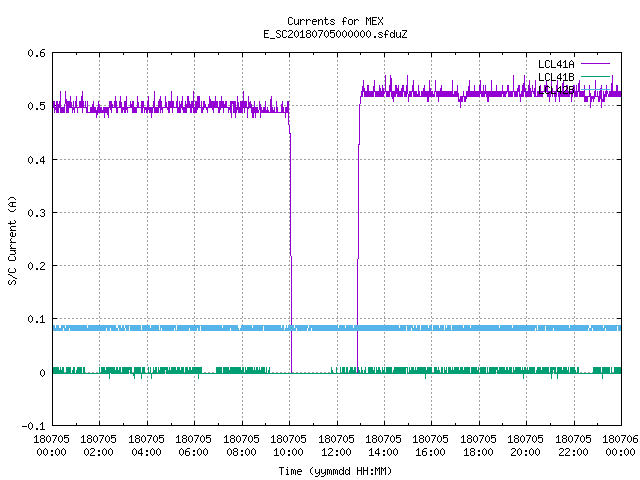Click the x-axis tick label 180705 02:00
640x480 pixels.
[99, 446]
